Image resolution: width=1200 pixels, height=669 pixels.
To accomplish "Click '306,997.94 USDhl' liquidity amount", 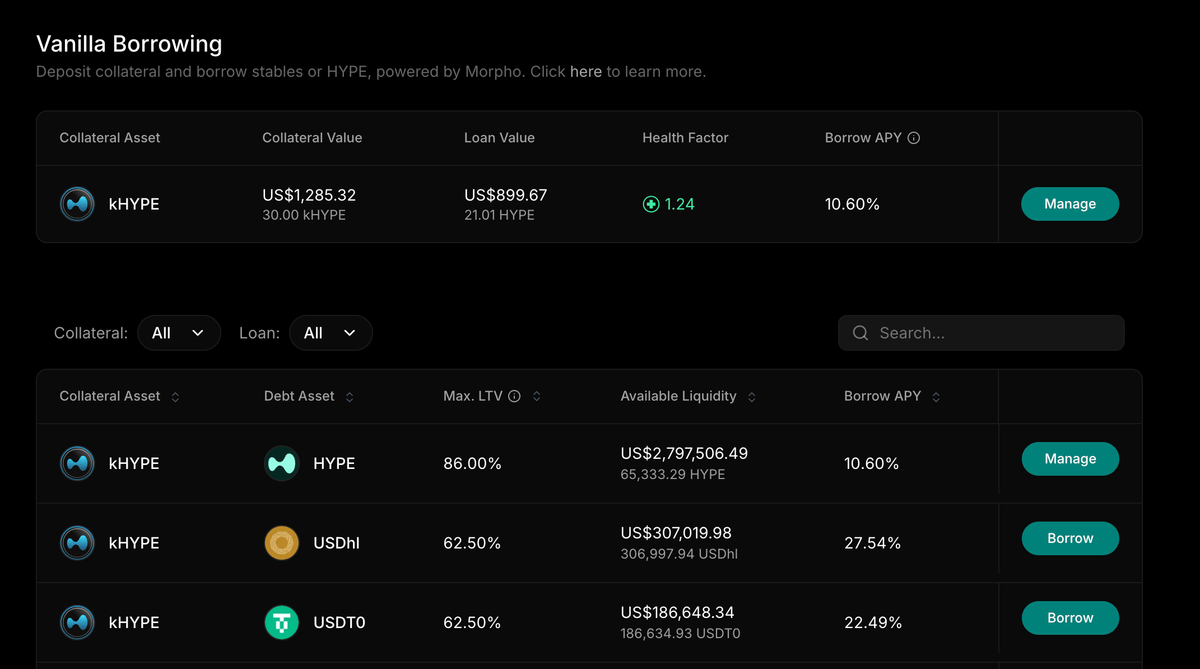I will tap(679, 554).
